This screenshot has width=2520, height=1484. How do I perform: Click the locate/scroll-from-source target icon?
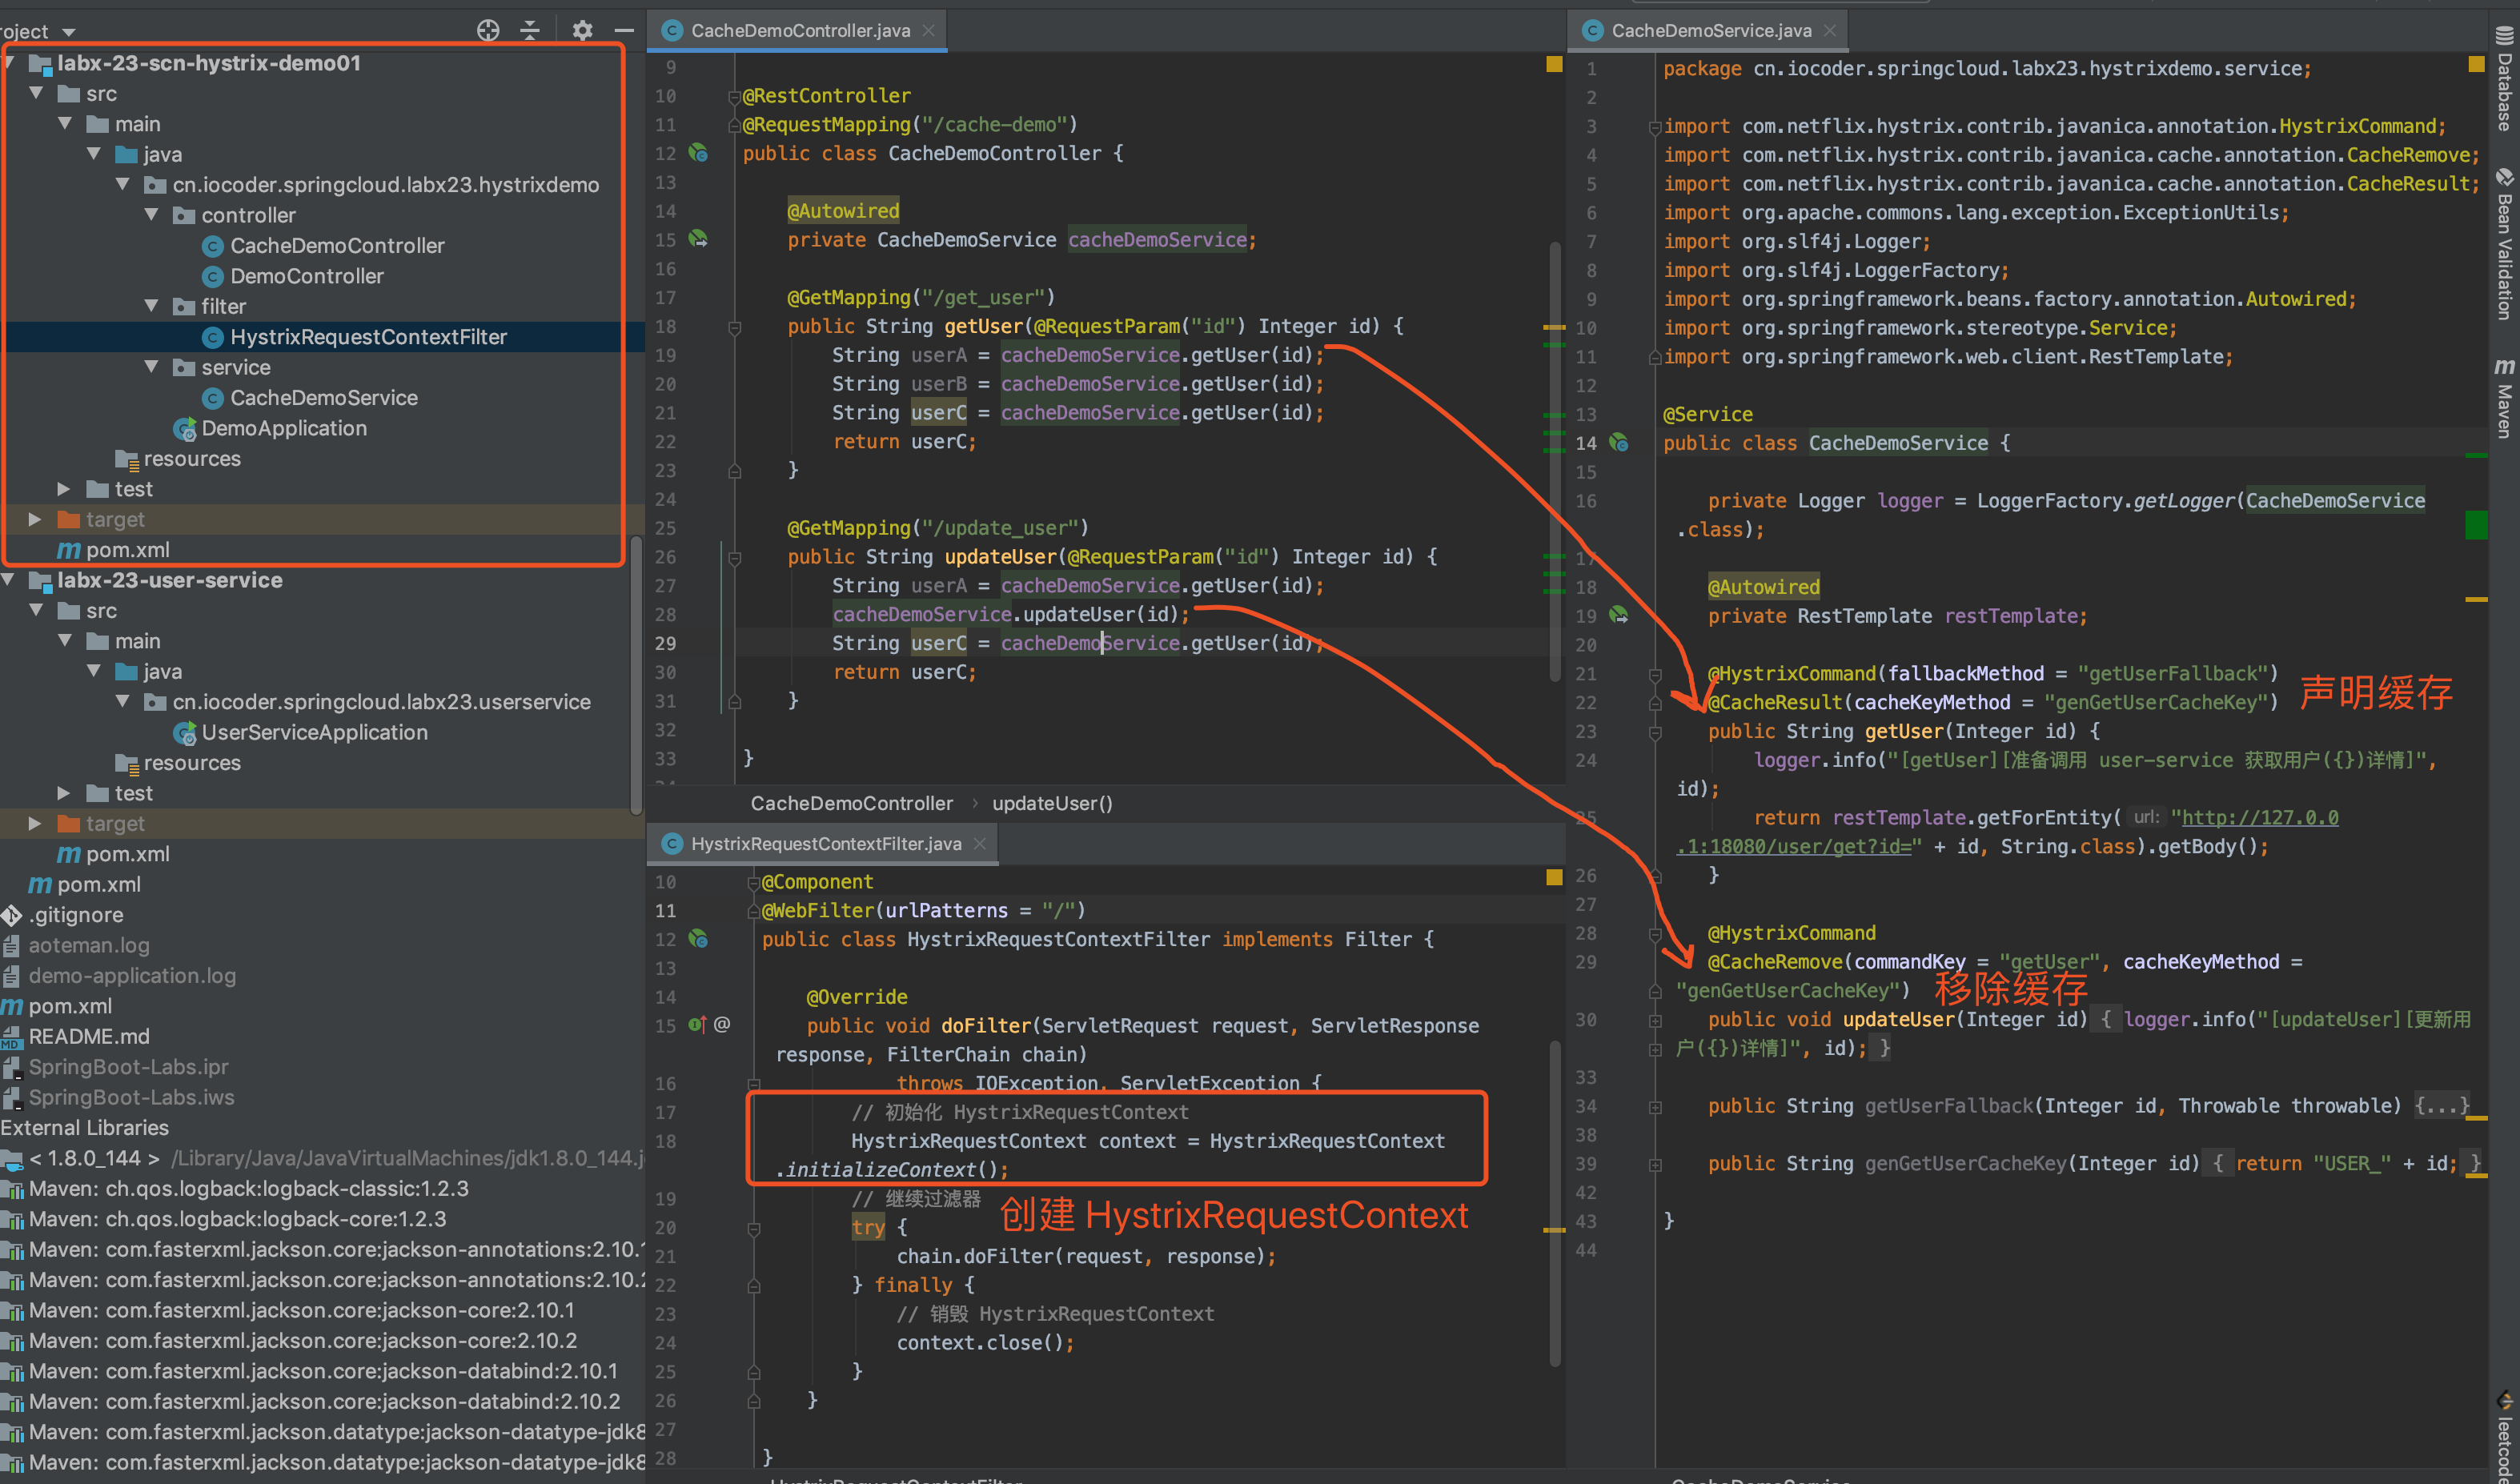click(488, 30)
